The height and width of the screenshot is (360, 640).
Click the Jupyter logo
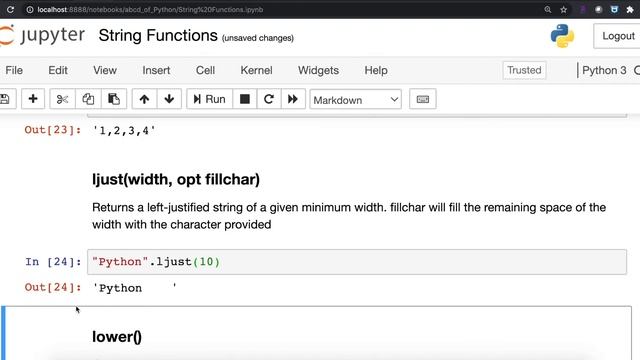42,35
